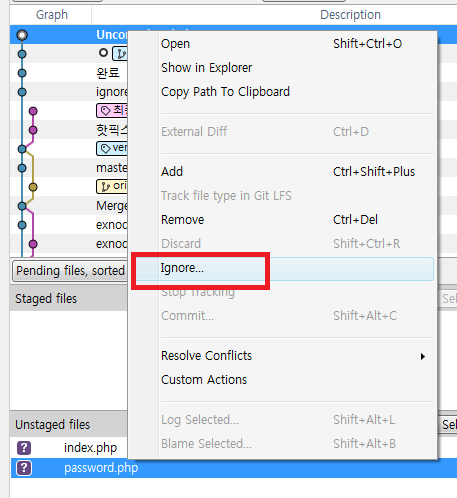Select the Merge commit row
The image size is (457, 498).
tap(69, 206)
